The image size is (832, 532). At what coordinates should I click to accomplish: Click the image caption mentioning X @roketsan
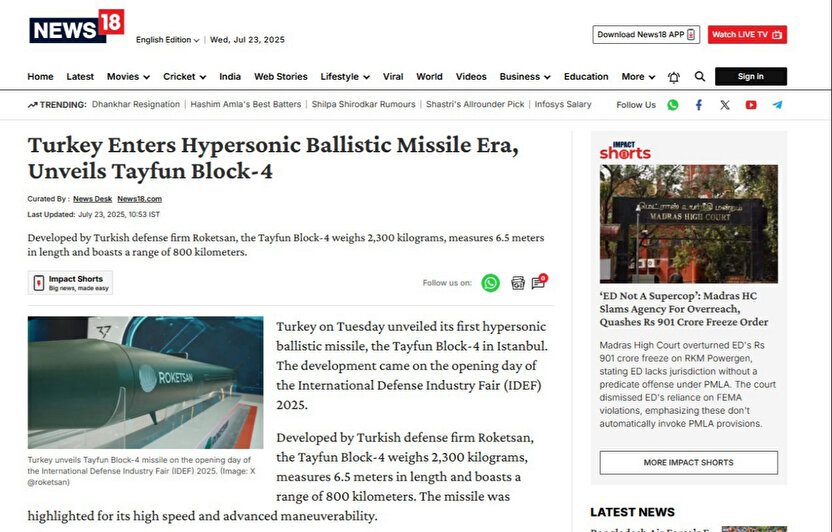[142, 471]
